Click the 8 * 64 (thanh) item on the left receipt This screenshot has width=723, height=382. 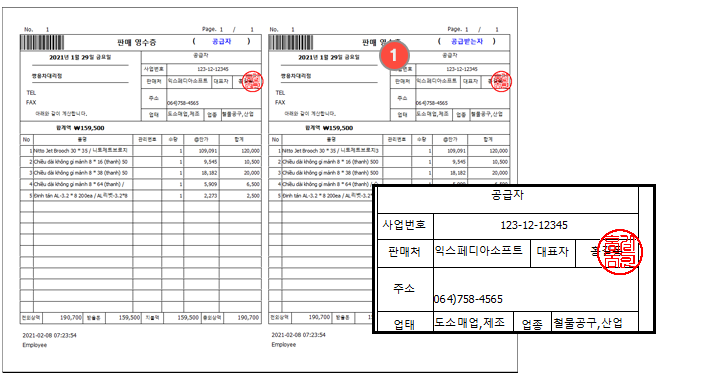point(79,184)
